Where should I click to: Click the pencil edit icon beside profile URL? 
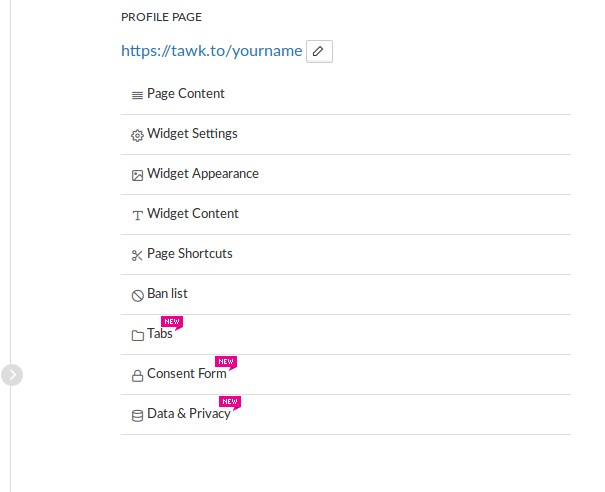(319, 51)
